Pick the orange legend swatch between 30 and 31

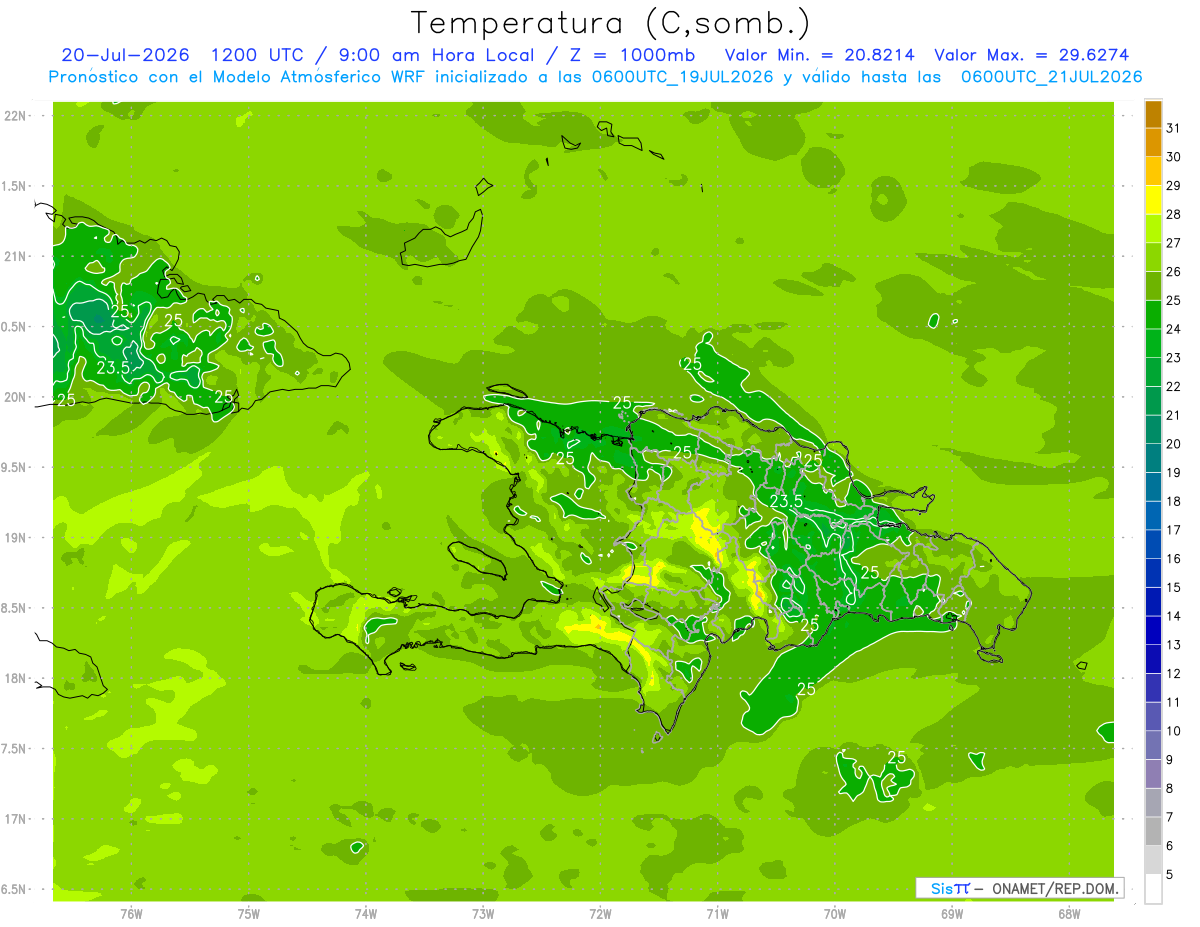click(x=1153, y=143)
